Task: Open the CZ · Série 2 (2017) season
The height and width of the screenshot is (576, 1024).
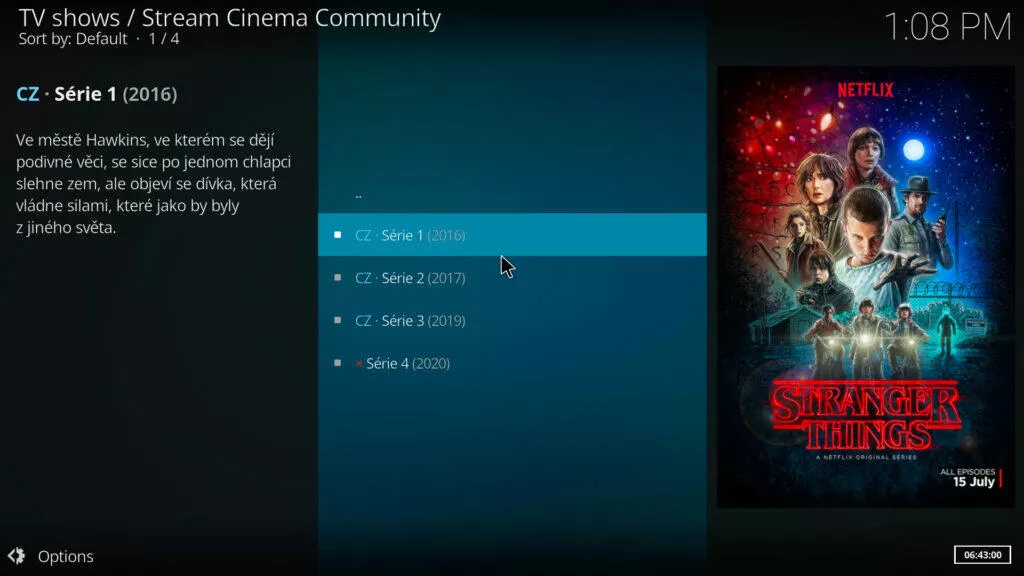Action: 512,278
